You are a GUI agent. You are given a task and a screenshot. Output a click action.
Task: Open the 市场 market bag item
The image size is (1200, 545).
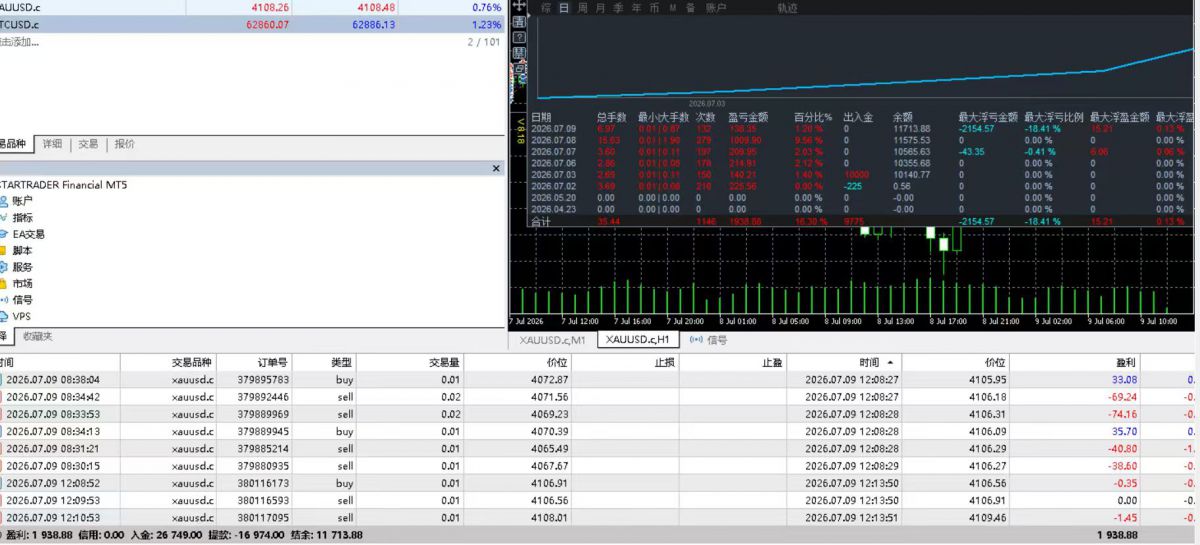pos(16,283)
